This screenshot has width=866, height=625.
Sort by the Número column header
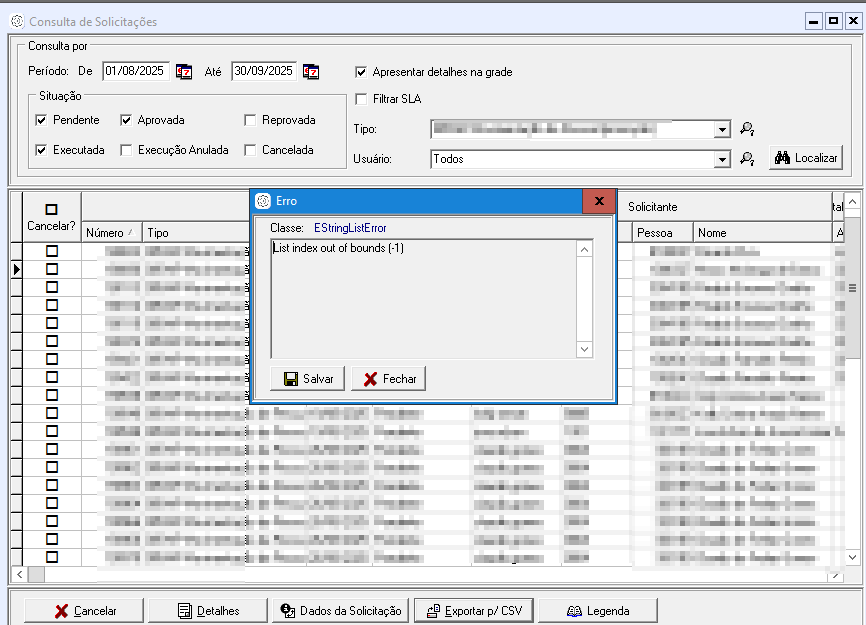pos(111,233)
